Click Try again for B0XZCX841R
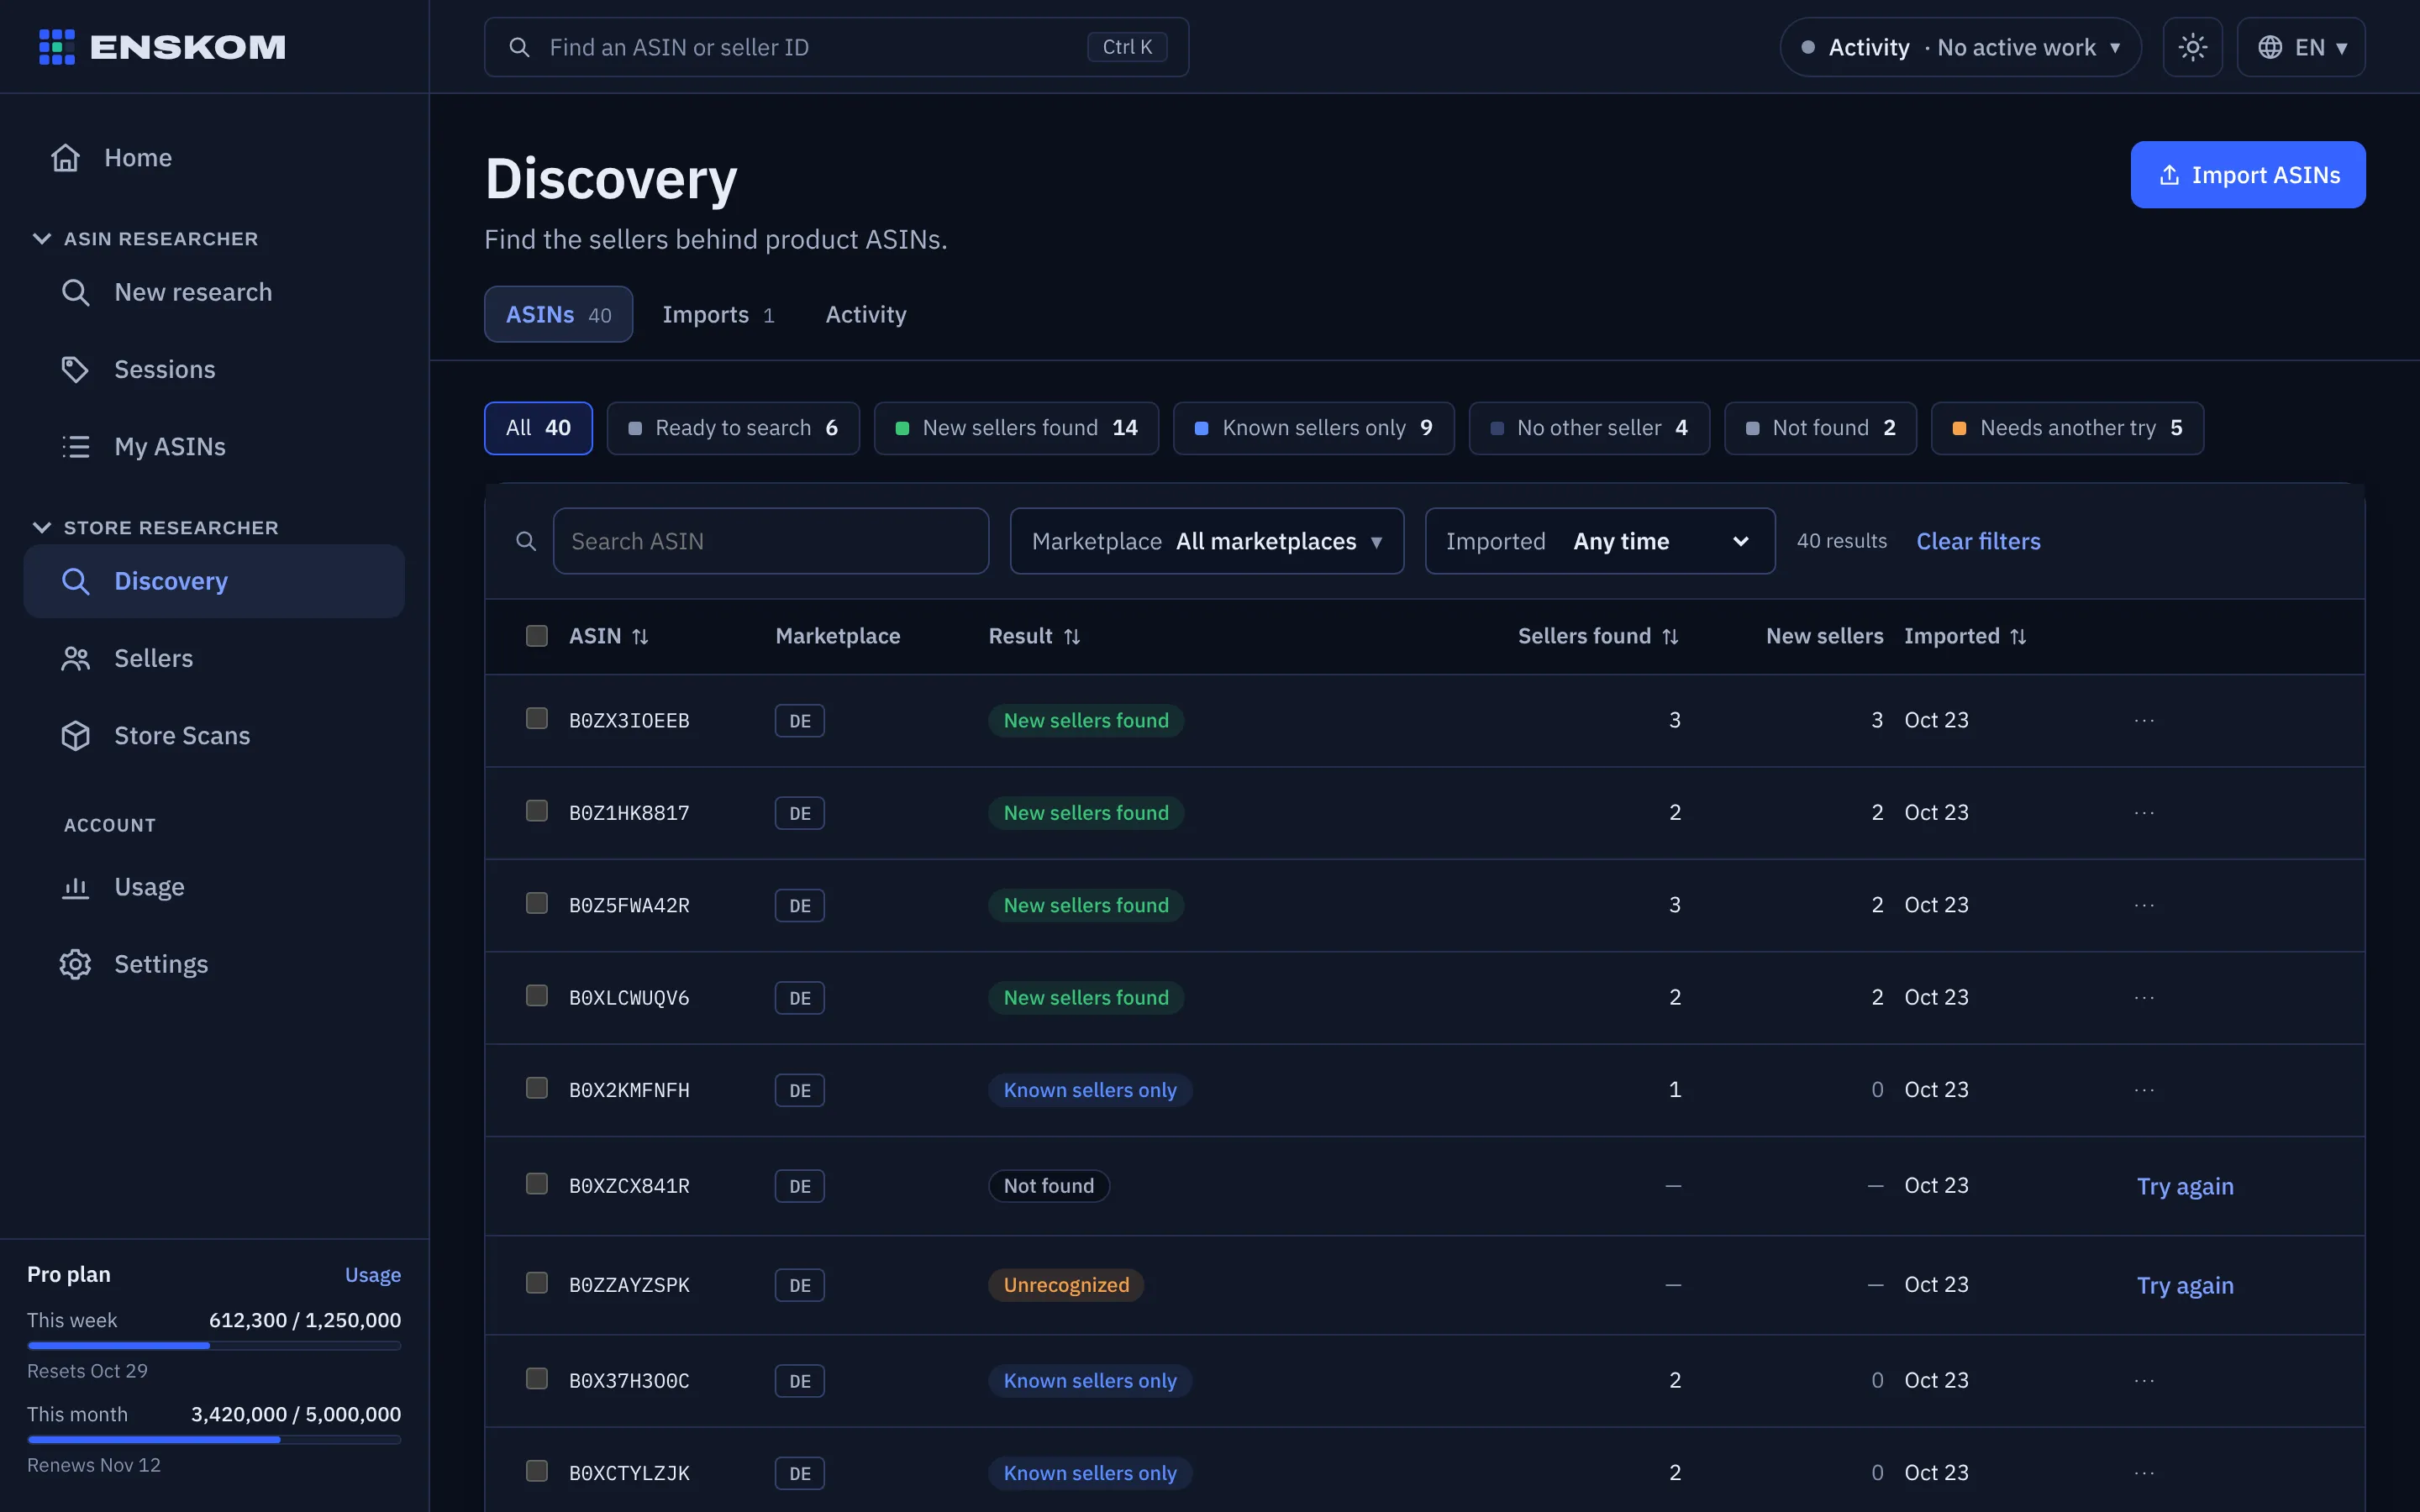 tap(2185, 1186)
